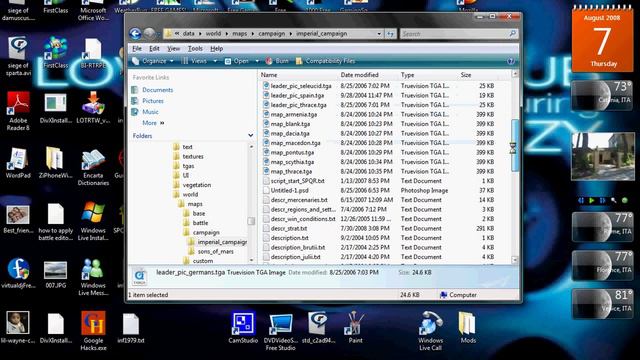Click the Burn toolbar button
The height and width of the screenshot is (360, 640).
(277, 61)
